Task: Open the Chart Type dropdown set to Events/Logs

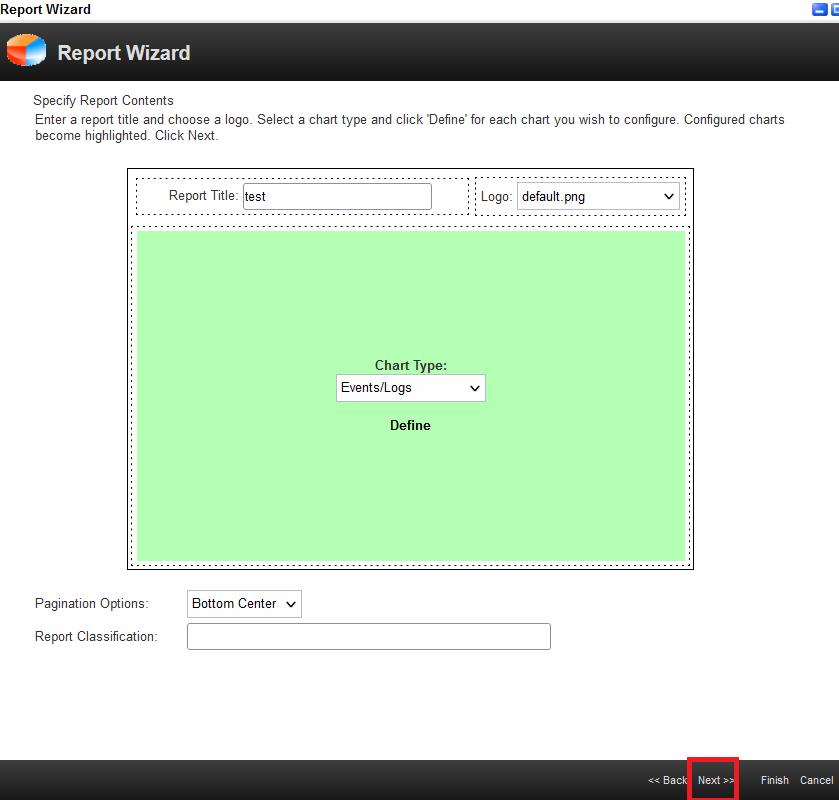Action: [410, 388]
